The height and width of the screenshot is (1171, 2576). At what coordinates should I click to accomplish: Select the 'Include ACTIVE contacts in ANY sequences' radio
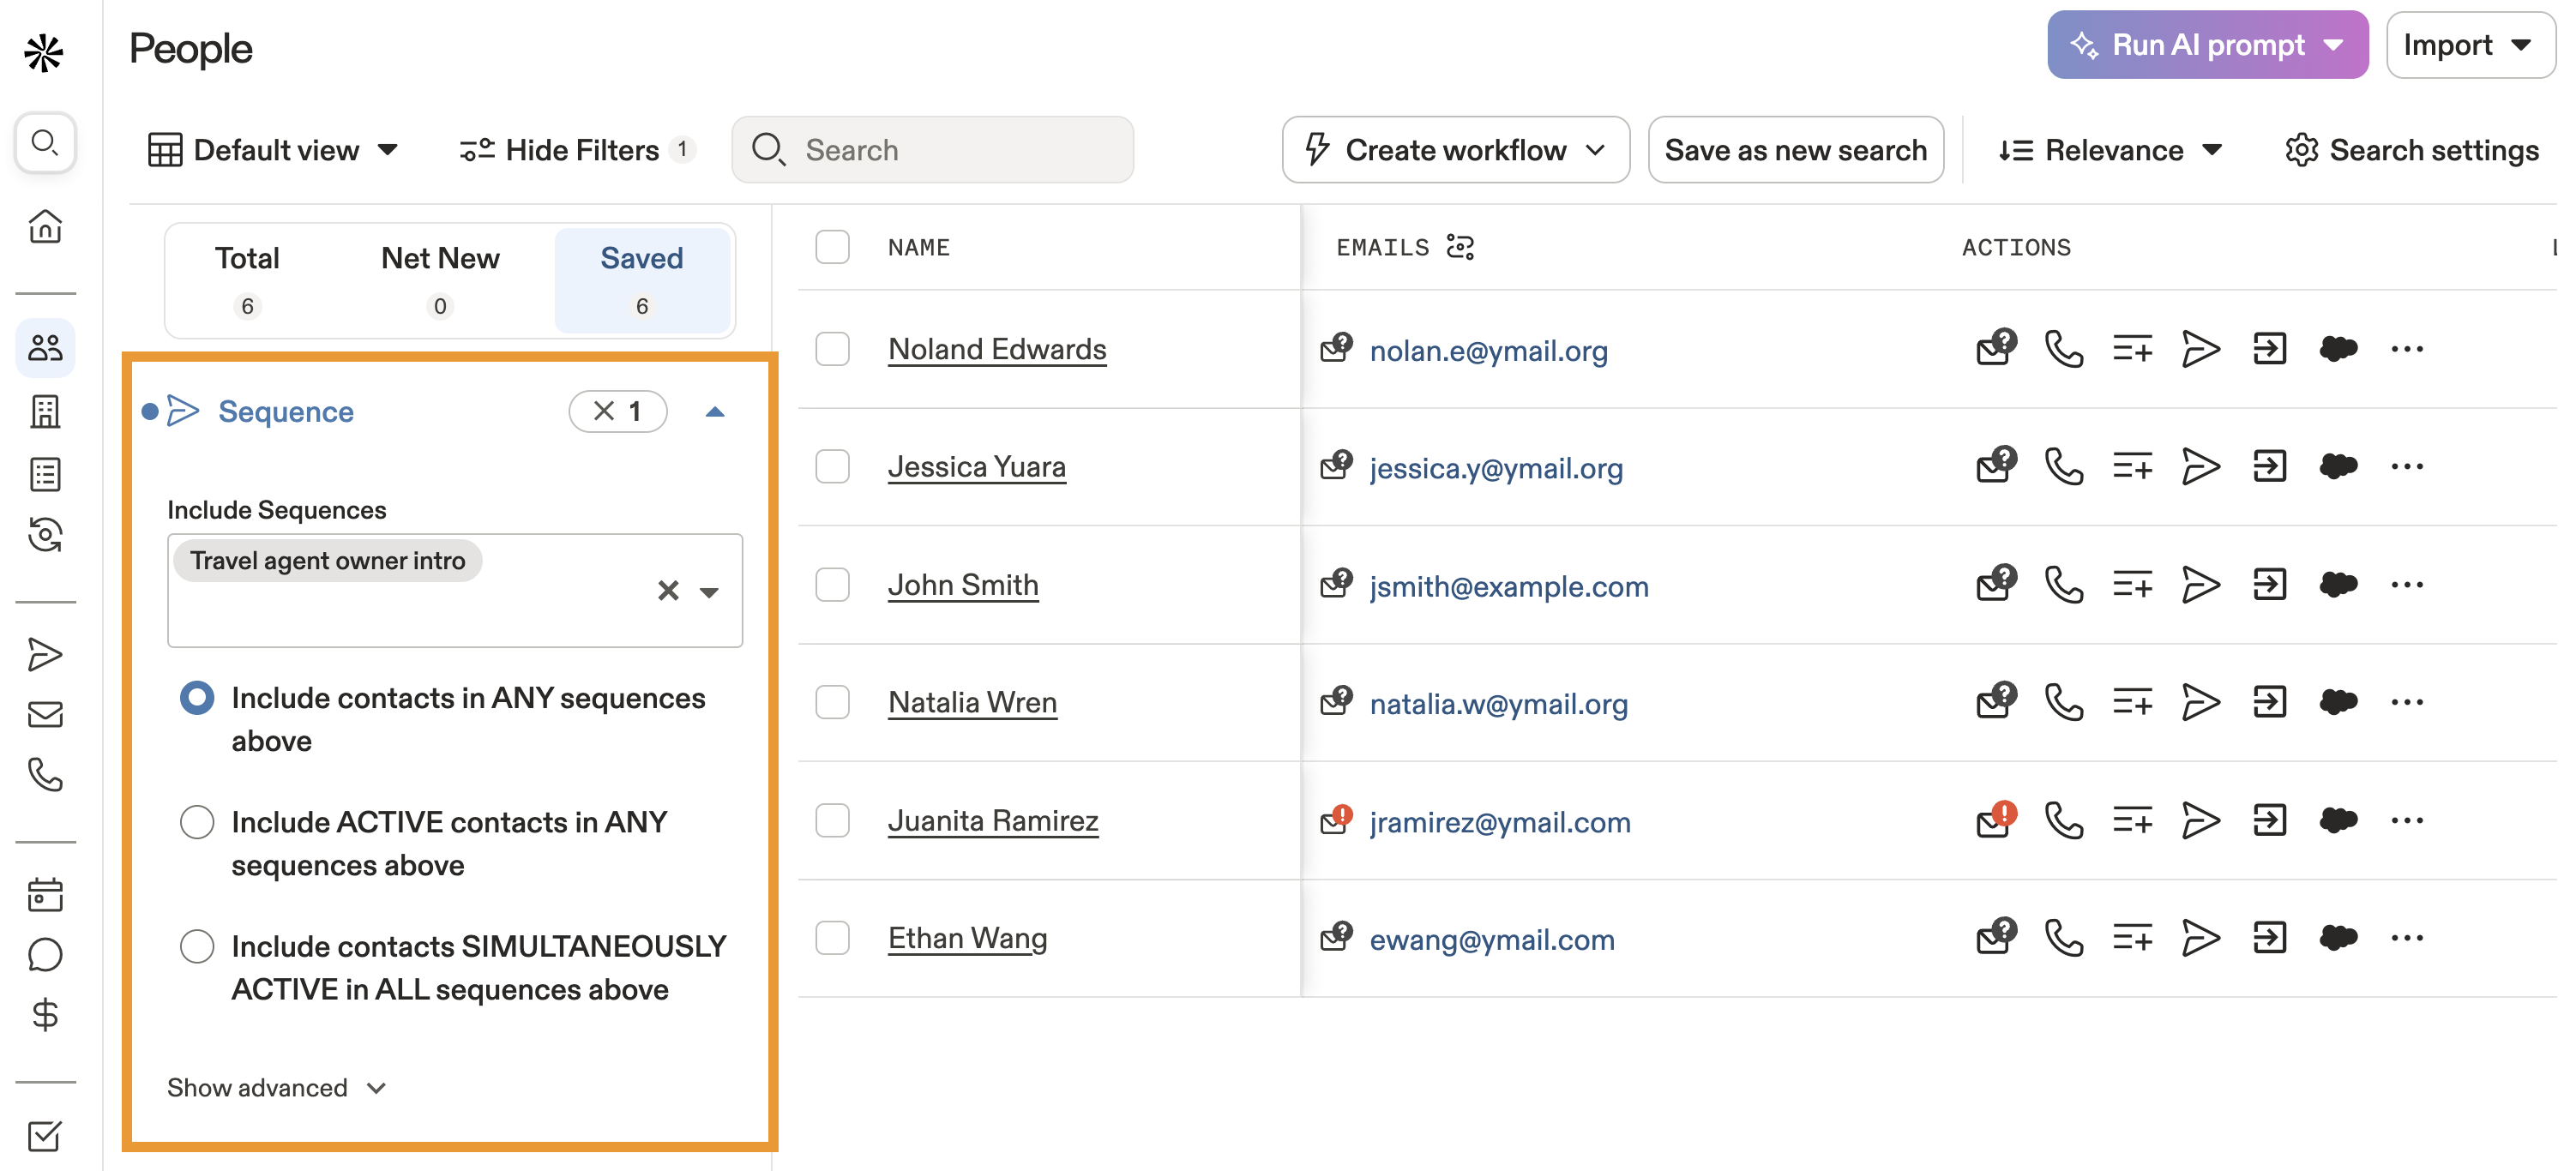197,821
